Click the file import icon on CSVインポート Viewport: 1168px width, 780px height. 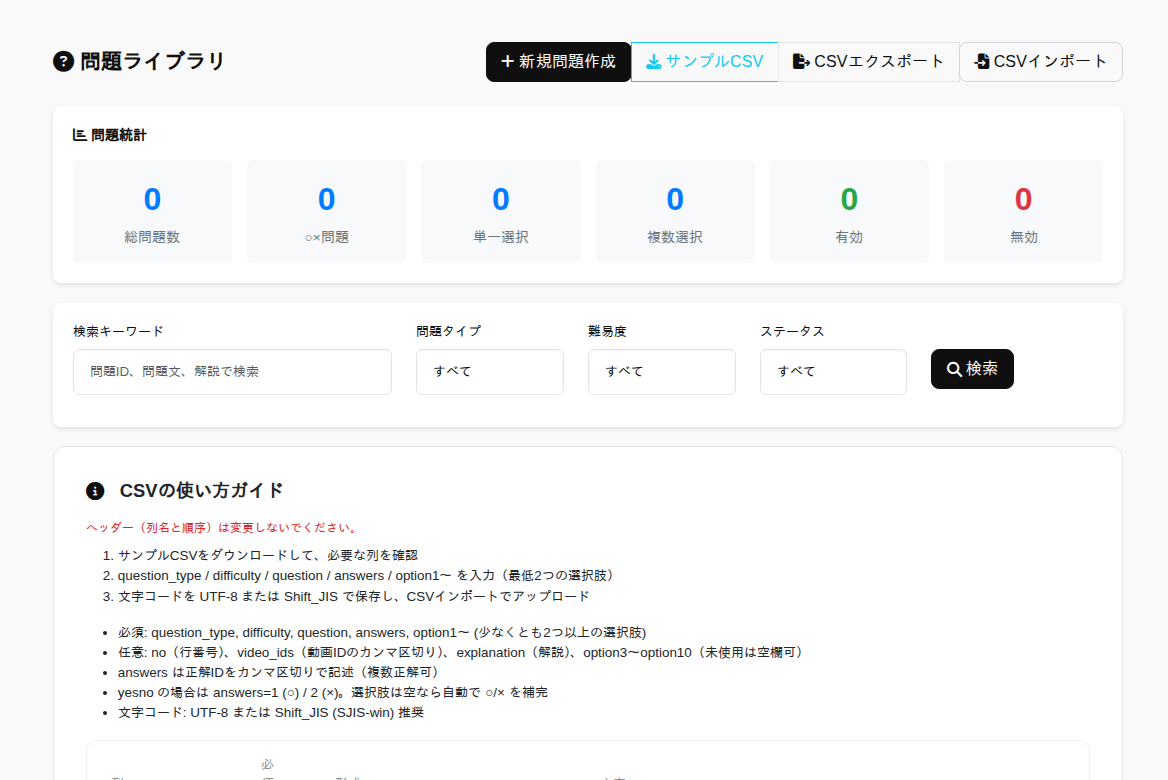(x=982, y=61)
